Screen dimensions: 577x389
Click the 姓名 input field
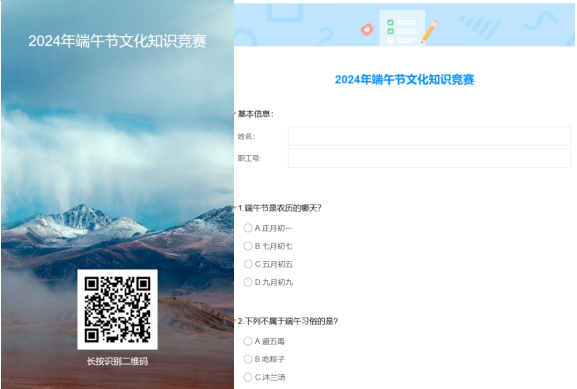(429, 136)
